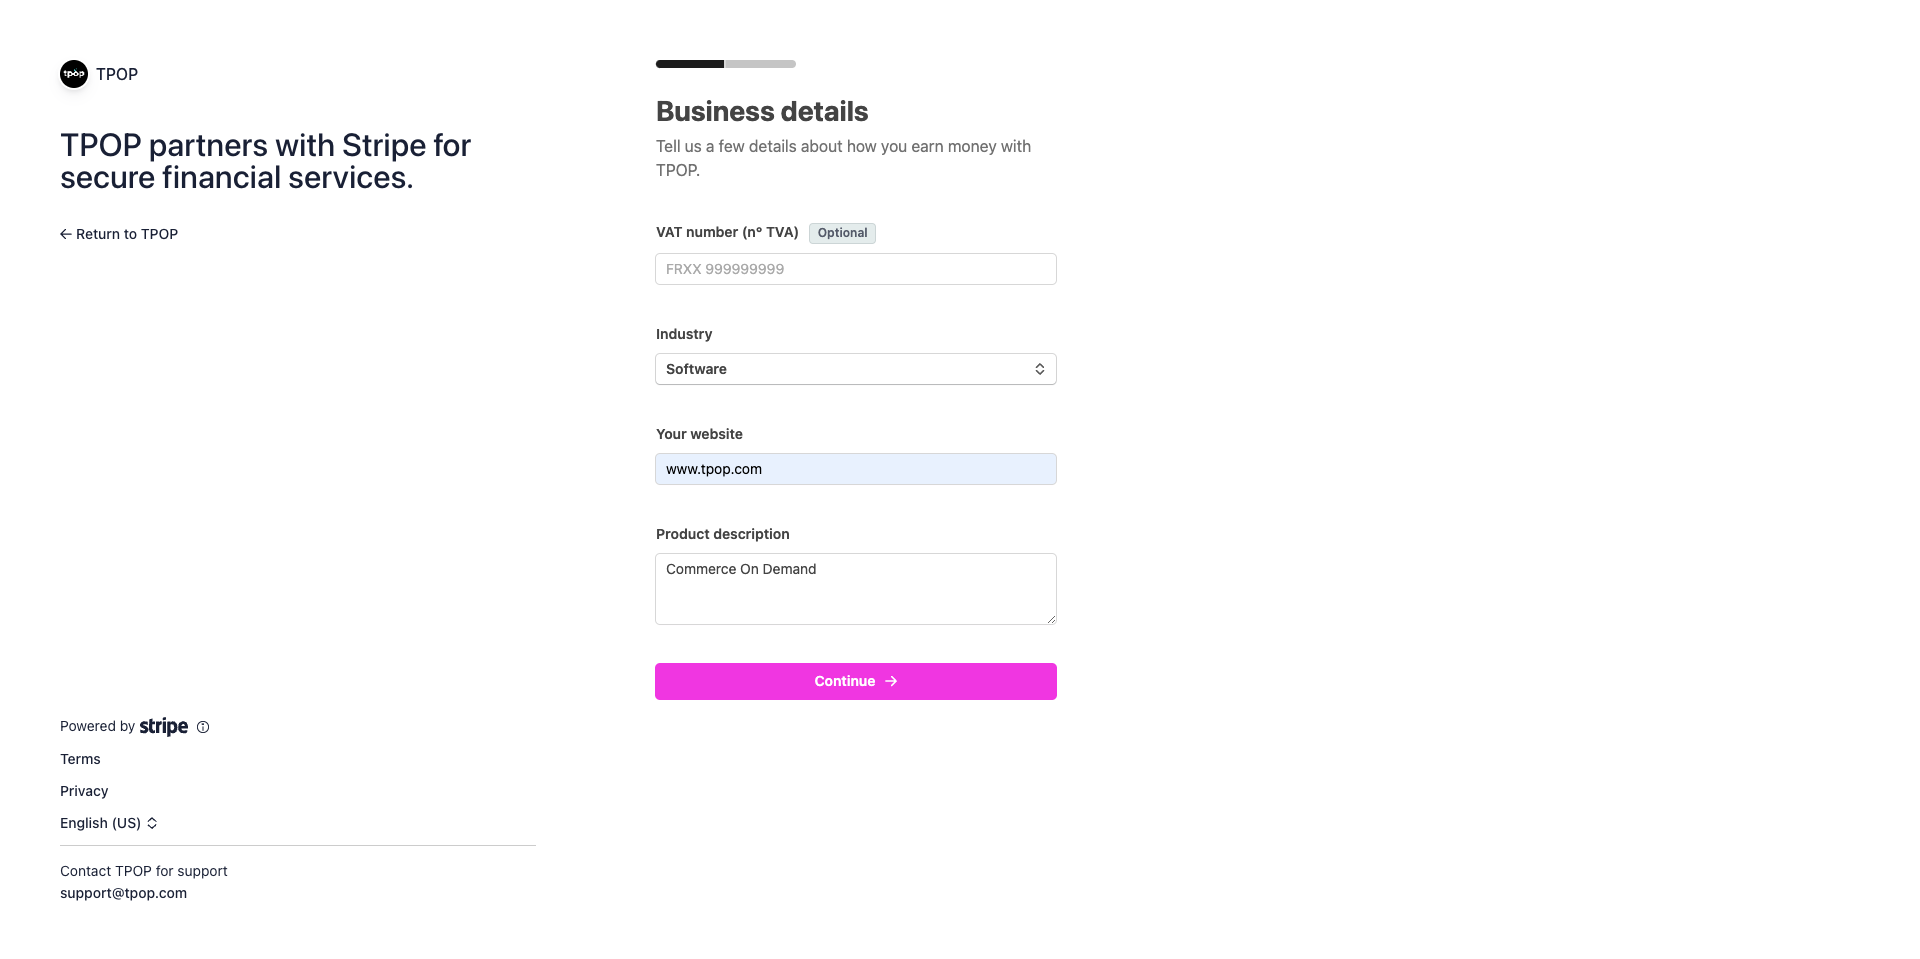Click the left arrow before Return to TPOP
Viewport: 1920px width, 959px height.
pos(66,234)
